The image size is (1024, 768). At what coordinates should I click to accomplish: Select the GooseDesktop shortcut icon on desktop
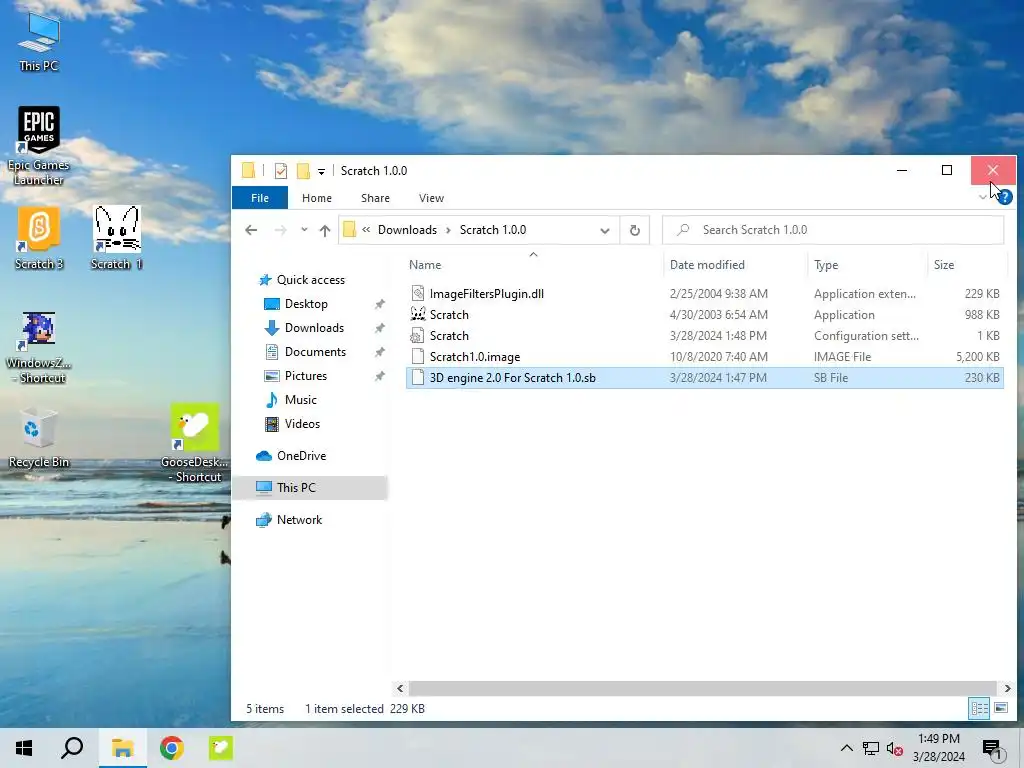[x=194, y=443]
